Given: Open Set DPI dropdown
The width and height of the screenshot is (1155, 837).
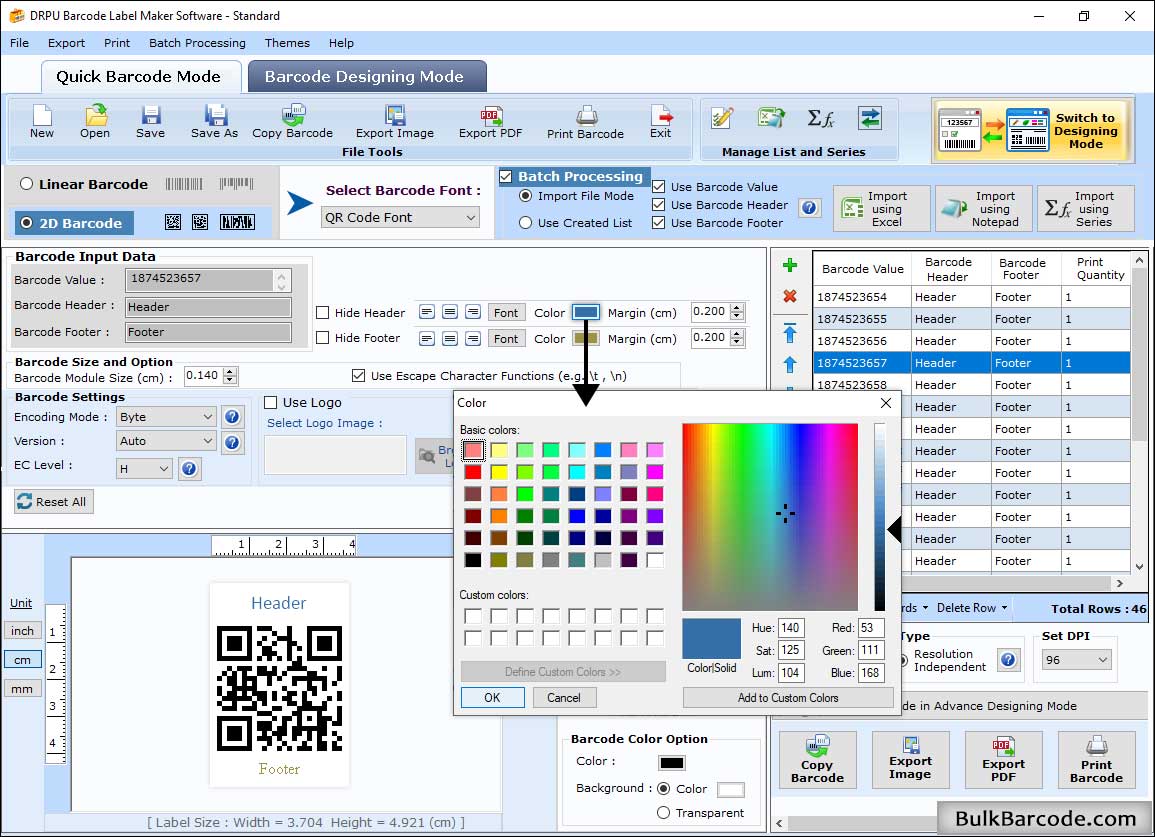Looking at the screenshot, I should 1077,660.
